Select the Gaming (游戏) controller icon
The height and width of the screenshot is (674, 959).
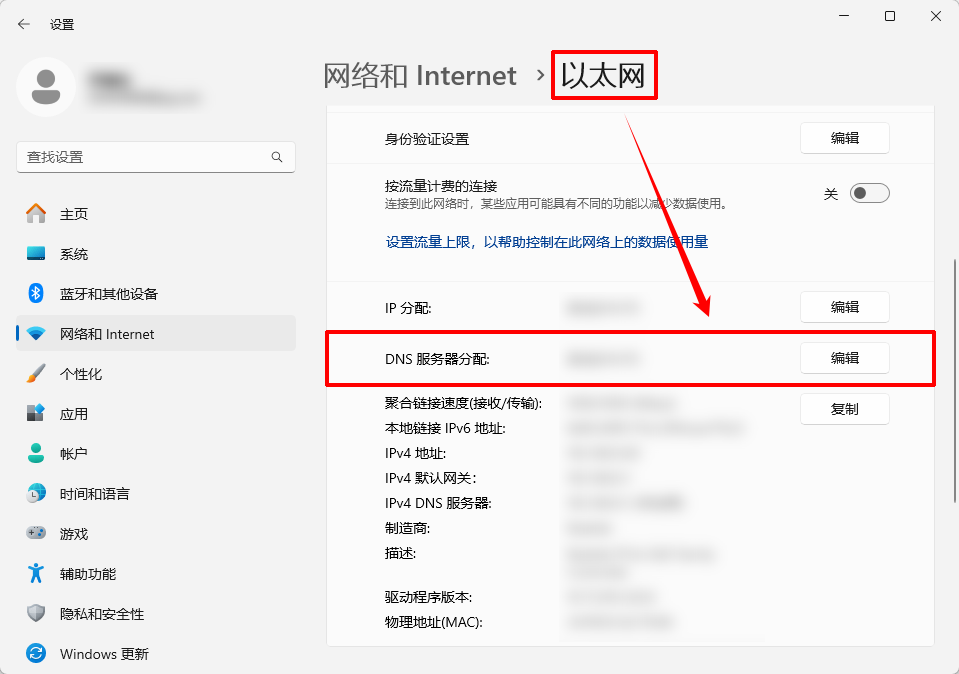36,533
